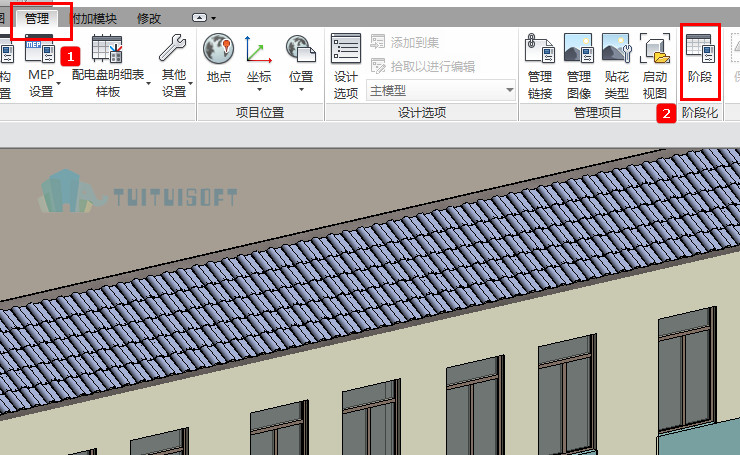740x455 pixels.
Task: Switch to the 修改 ribbon tab
Action: click(x=149, y=19)
